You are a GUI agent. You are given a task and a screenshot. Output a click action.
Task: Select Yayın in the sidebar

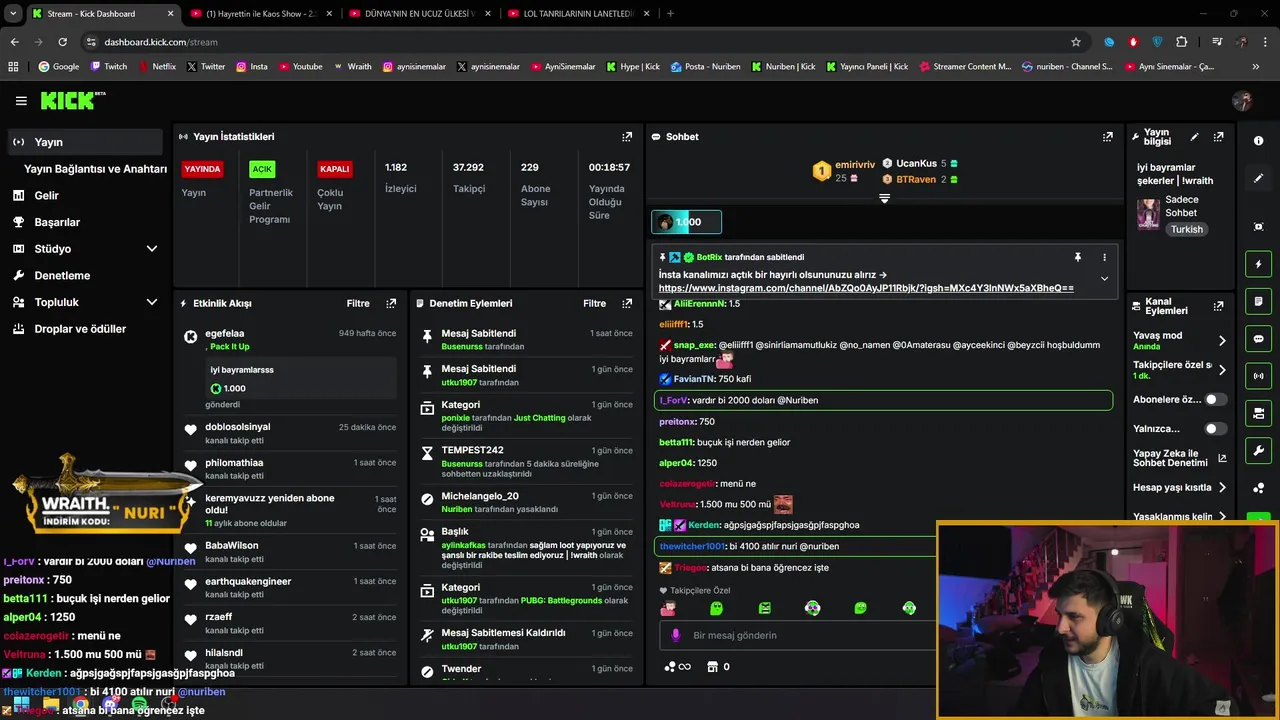click(85, 142)
